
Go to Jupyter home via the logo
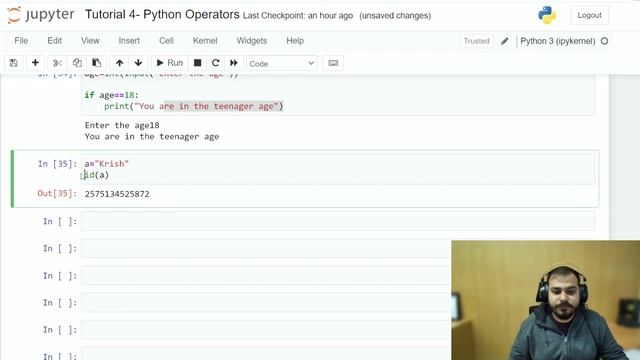pos(41,15)
